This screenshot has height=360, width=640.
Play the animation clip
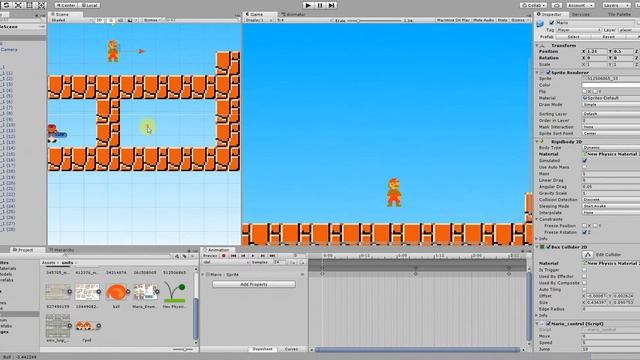click(253, 256)
